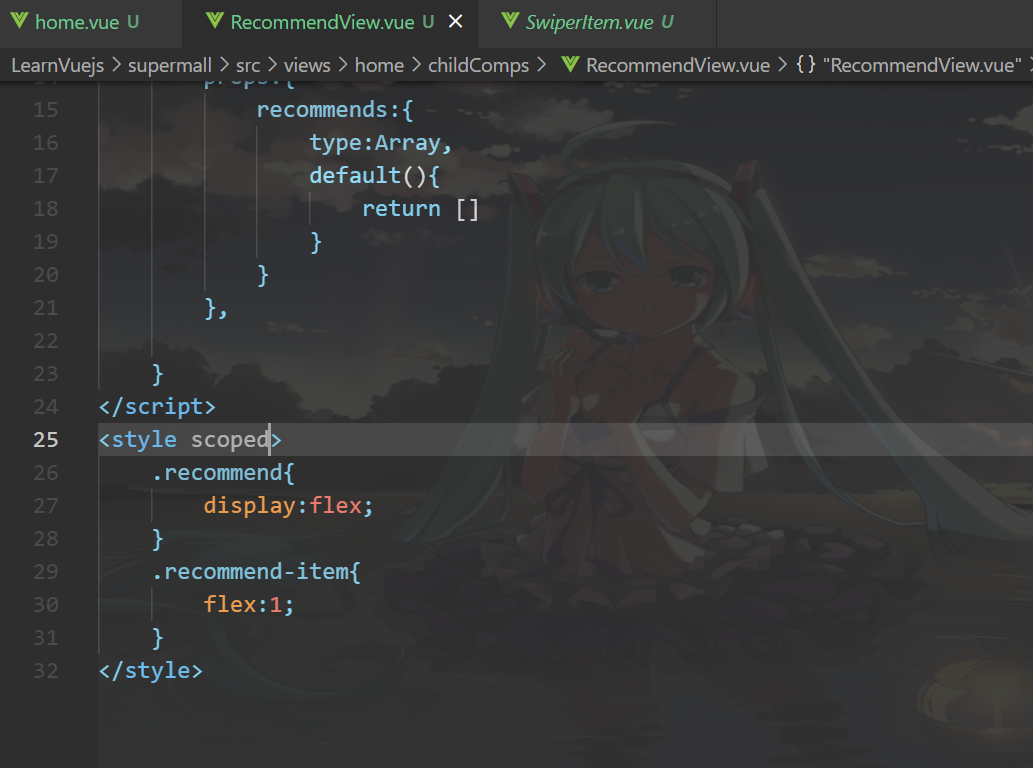Screen dimensions: 1033x768
Task: Click git status U on SwiperItem.vue tab
Action: [667, 22]
